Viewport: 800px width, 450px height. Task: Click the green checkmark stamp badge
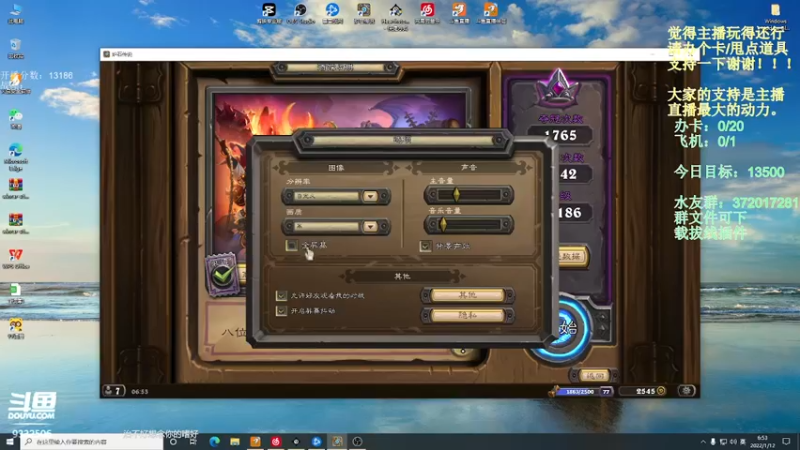(222, 274)
